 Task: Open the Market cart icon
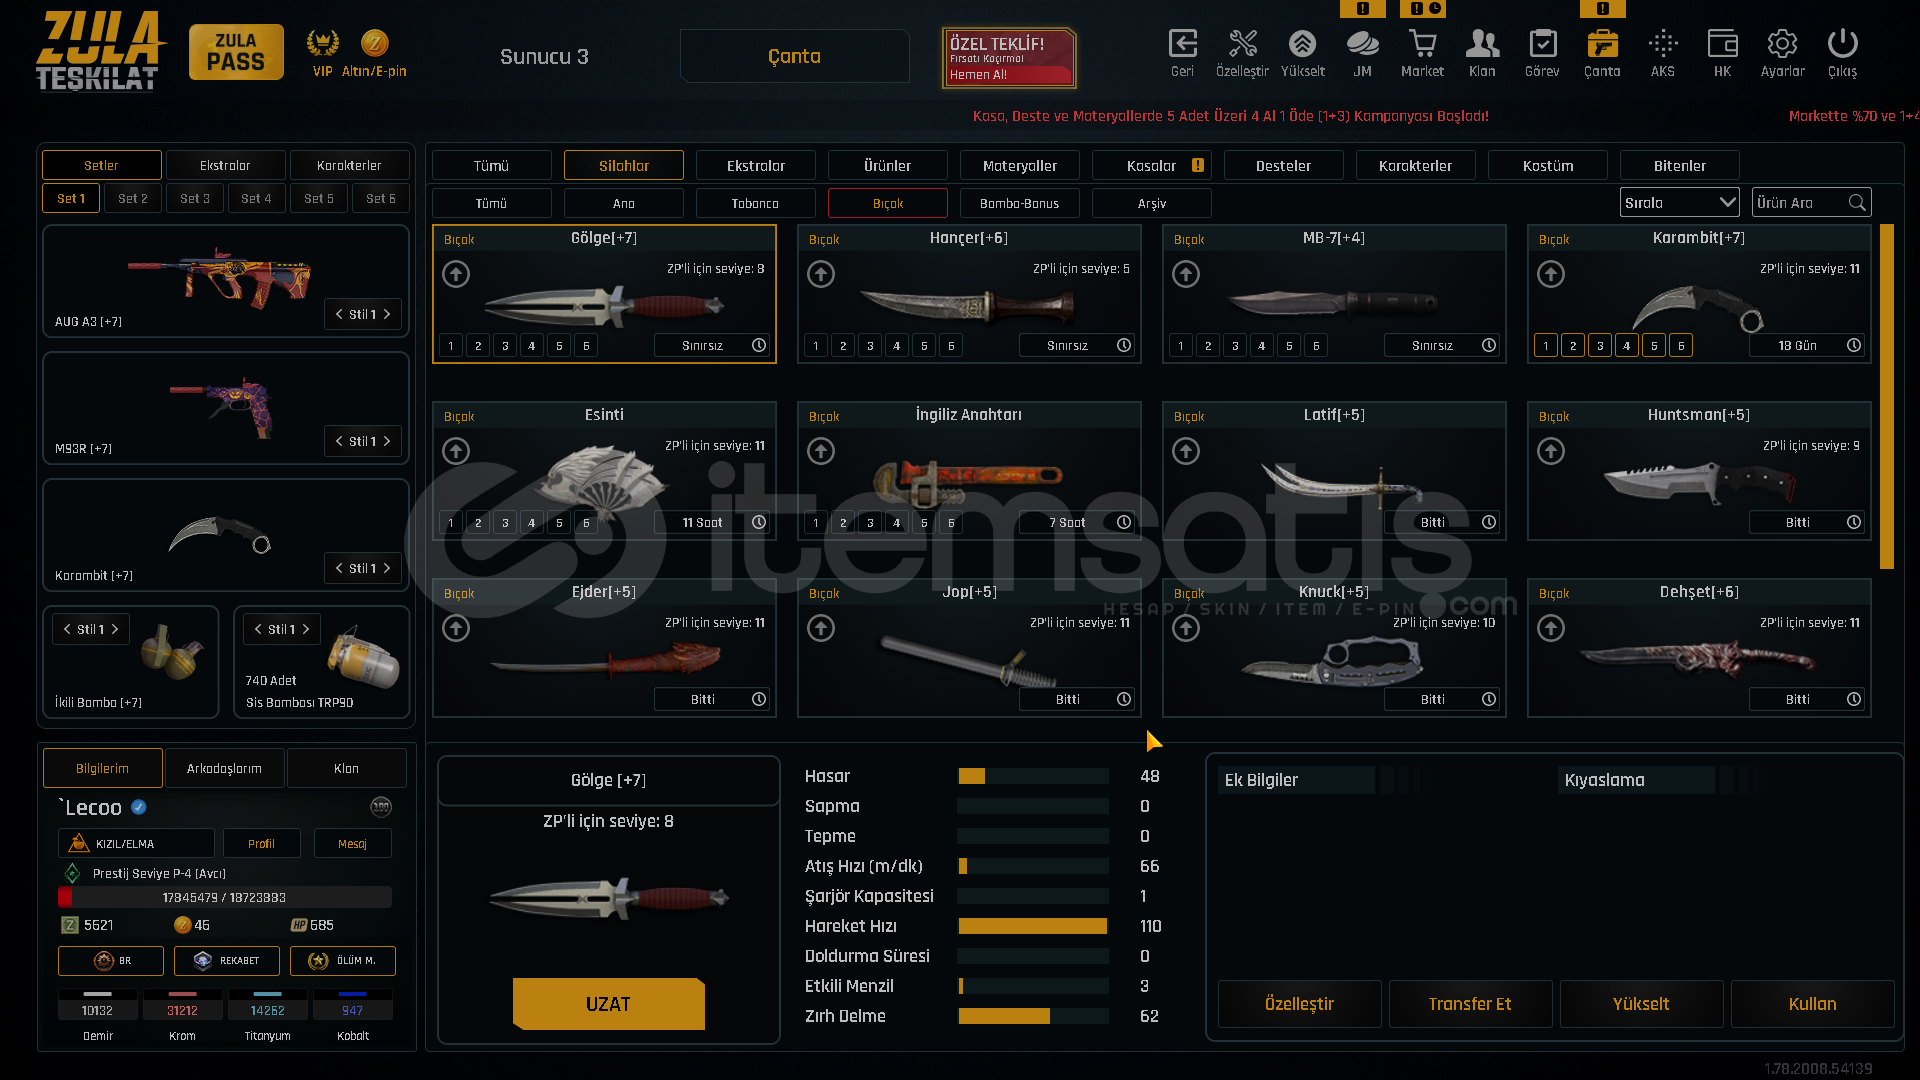[1422, 44]
